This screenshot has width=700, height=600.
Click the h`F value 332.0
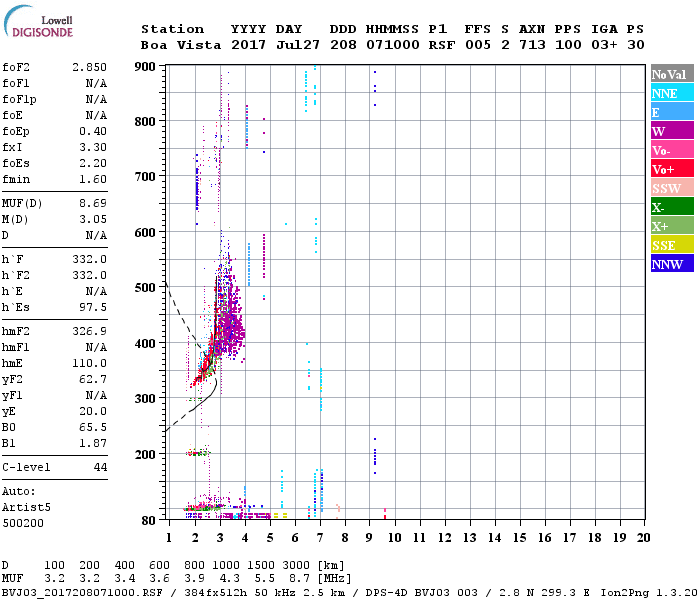click(89, 259)
